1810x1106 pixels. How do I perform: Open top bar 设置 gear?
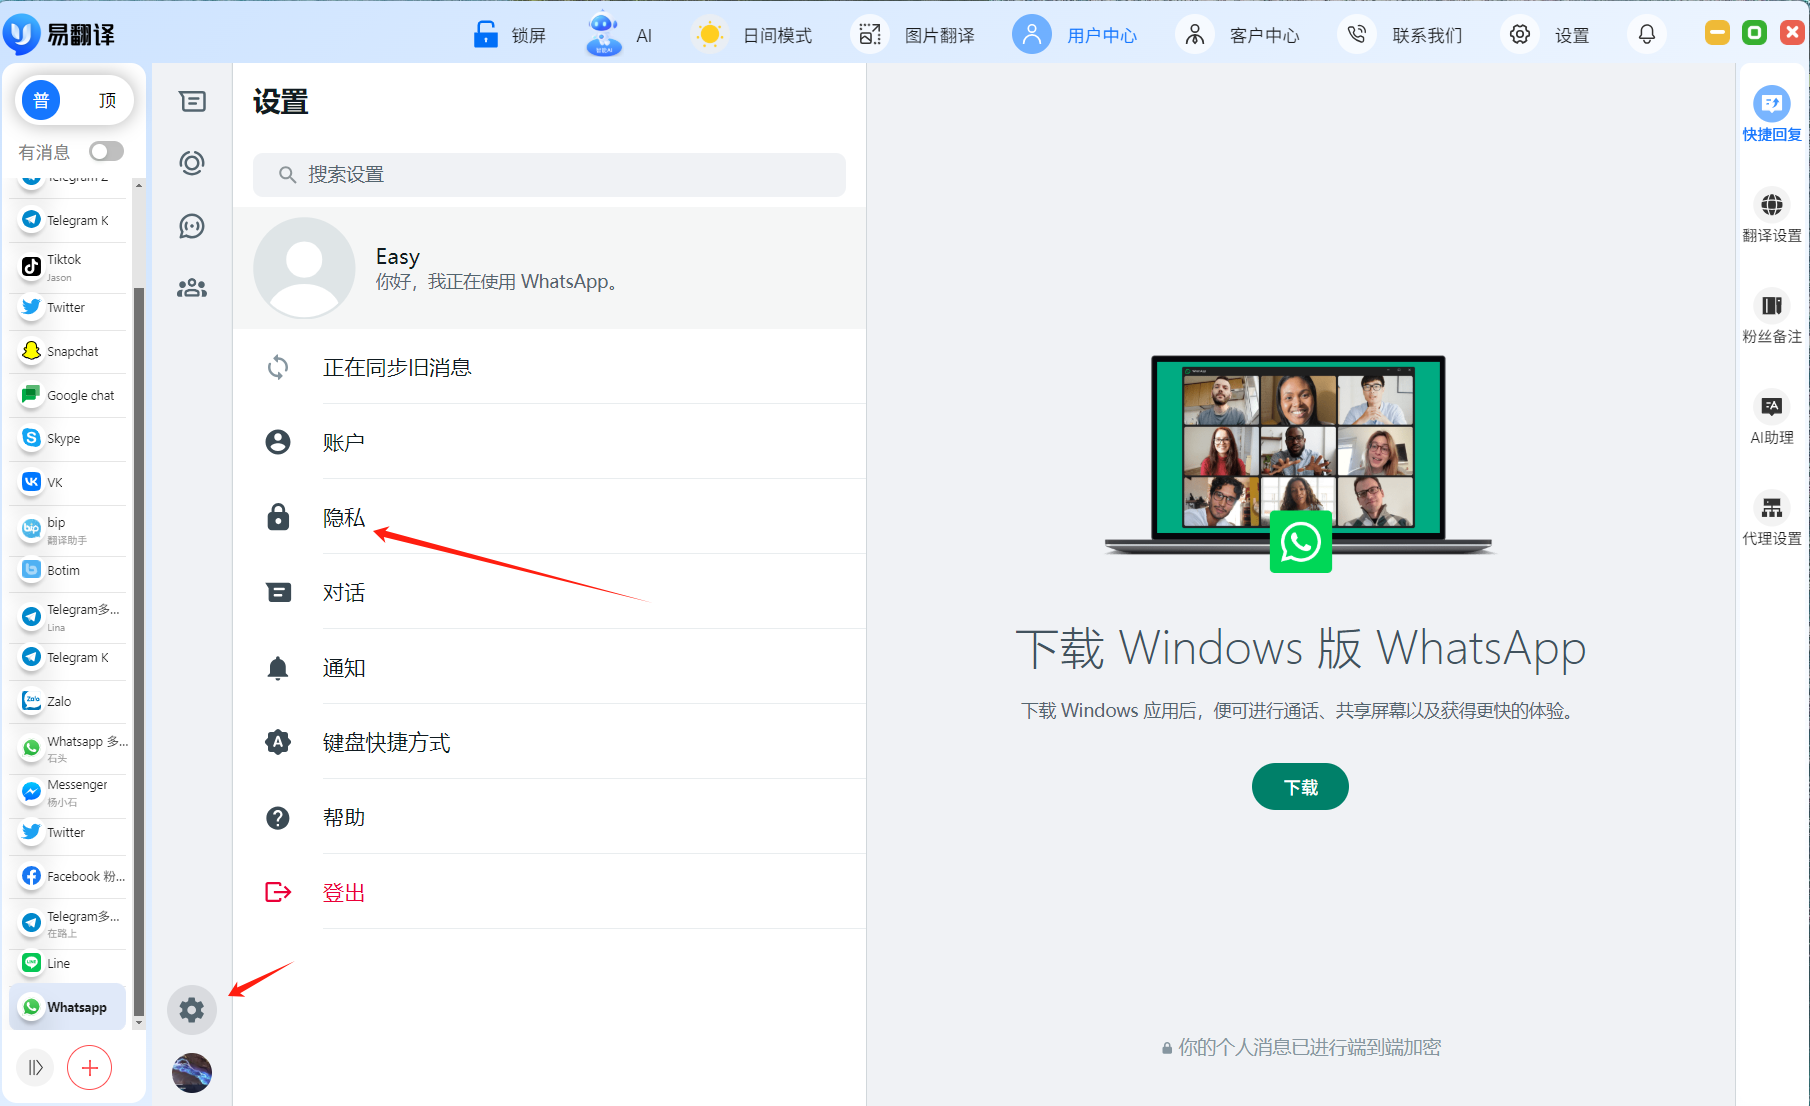click(1520, 35)
